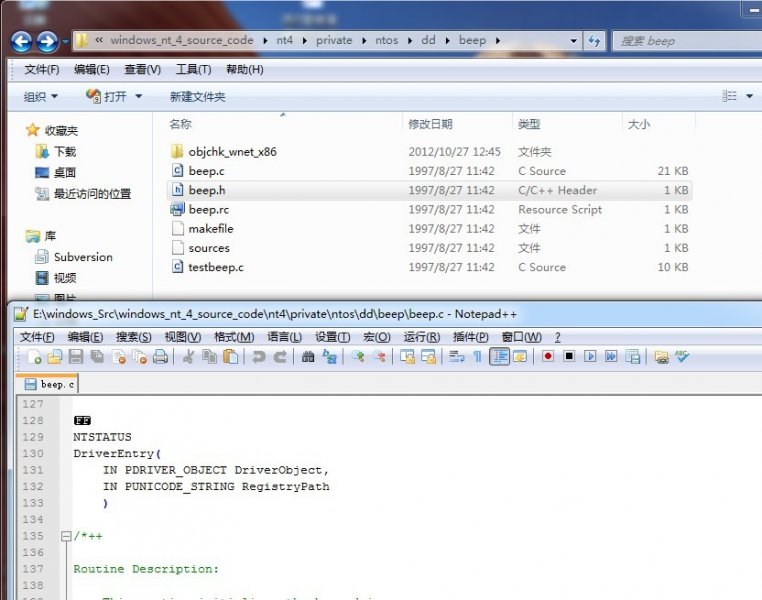
Task: Toggle synchronized vertical scrolling
Action: pyautogui.click(x=407, y=357)
